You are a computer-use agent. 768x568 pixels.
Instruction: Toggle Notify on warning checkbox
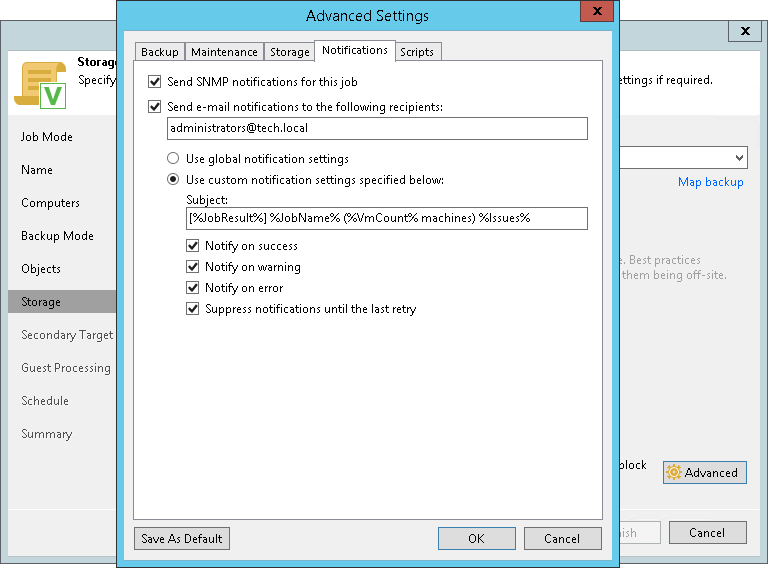192,267
